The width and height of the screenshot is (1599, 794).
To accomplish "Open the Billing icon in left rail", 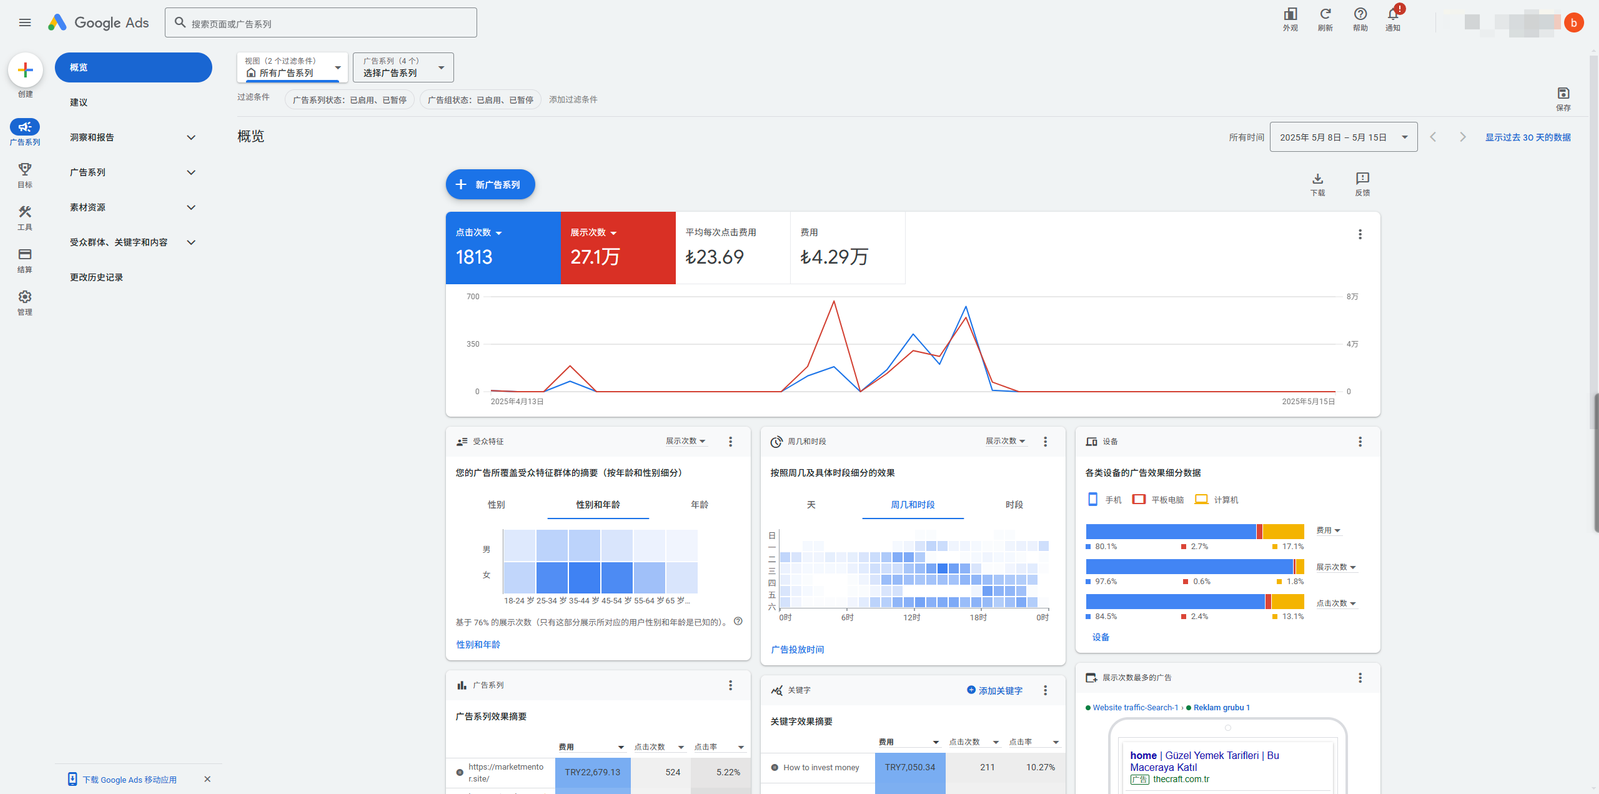I will (25, 255).
